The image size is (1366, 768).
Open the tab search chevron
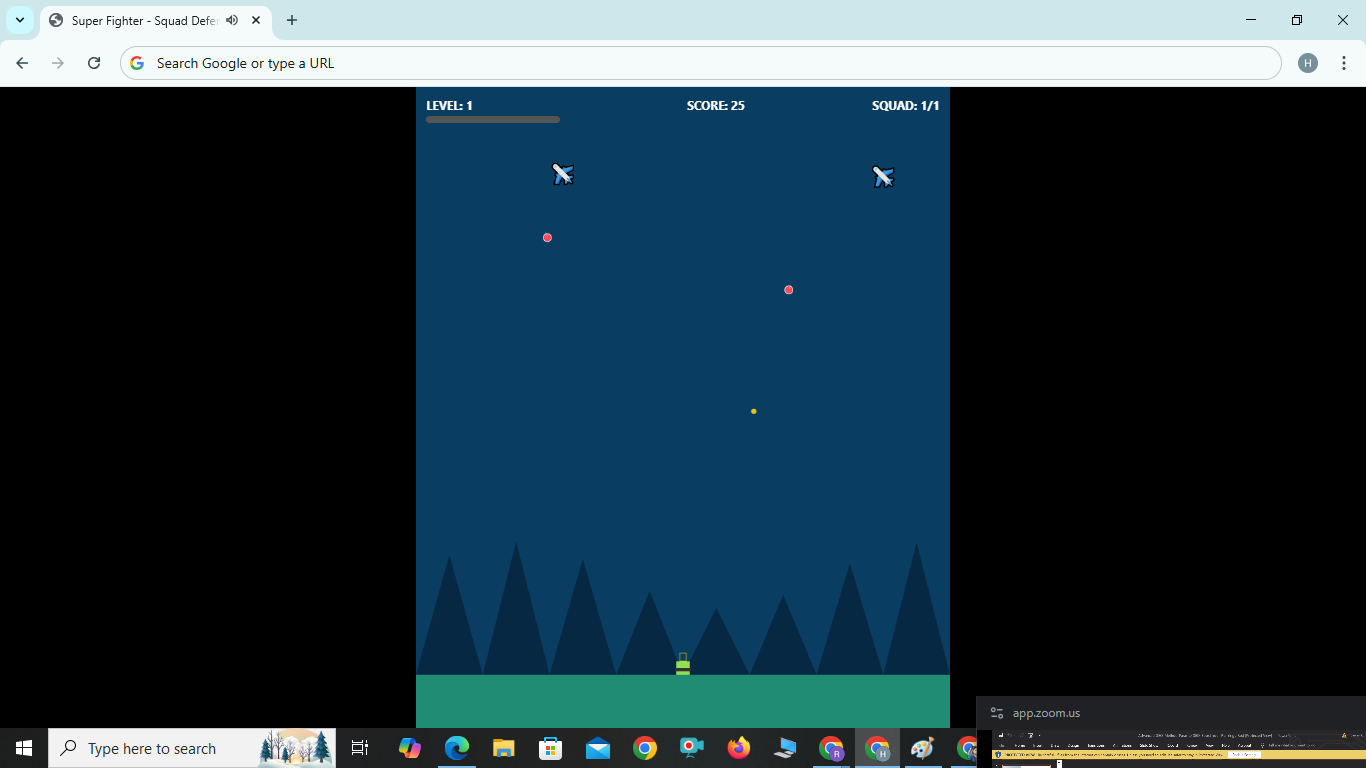19,19
